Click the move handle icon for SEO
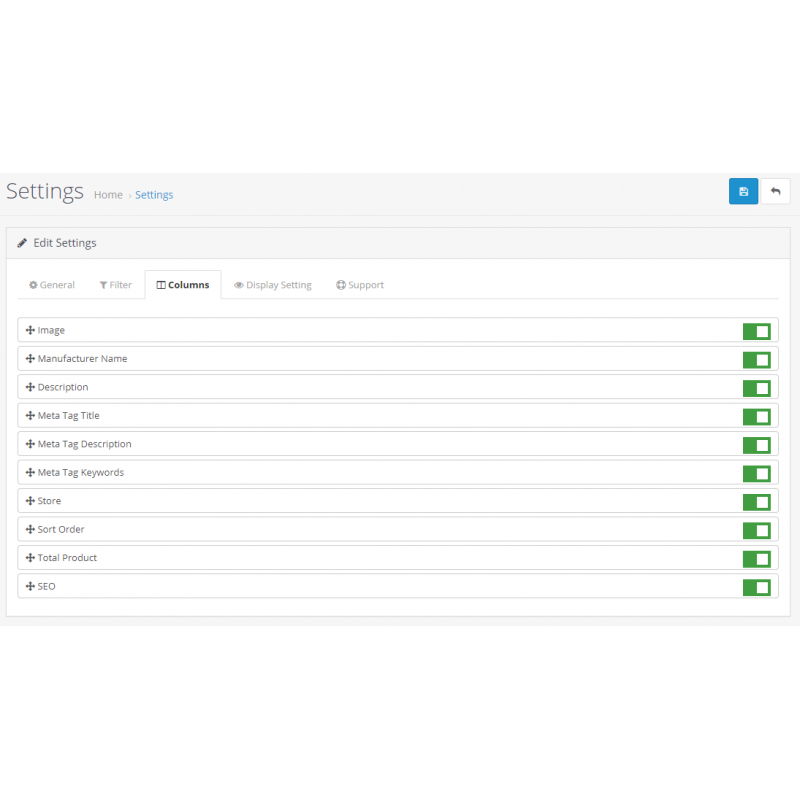The height and width of the screenshot is (800, 800). 30,586
